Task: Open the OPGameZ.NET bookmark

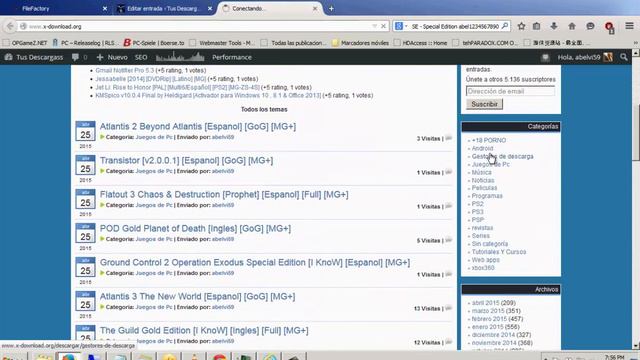Action: (x=25, y=43)
